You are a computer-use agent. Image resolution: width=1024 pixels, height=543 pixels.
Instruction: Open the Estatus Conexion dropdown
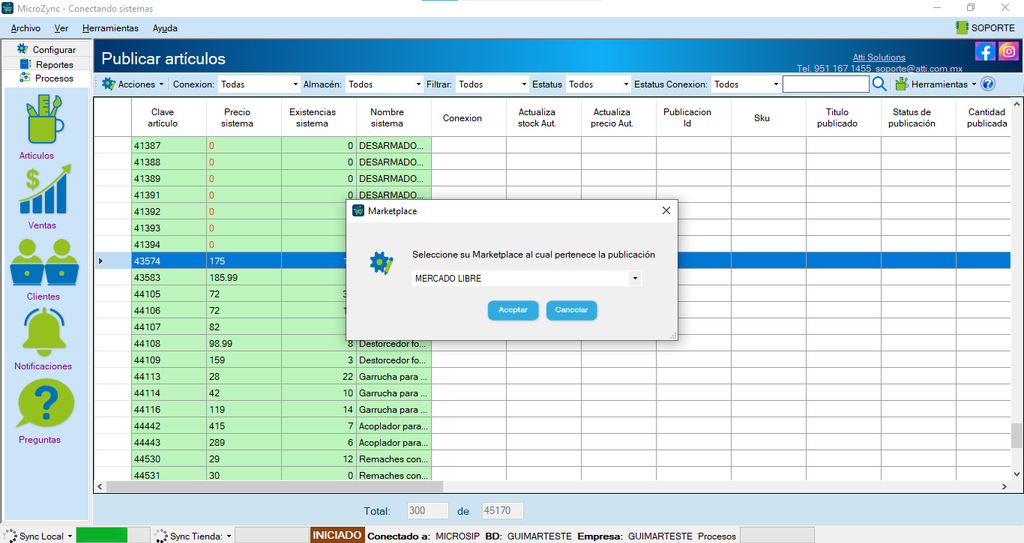point(746,84)
